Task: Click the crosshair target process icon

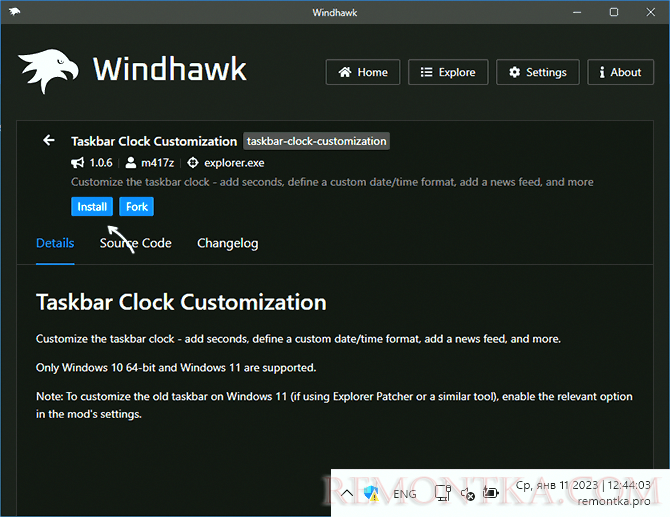Action: 193,163
